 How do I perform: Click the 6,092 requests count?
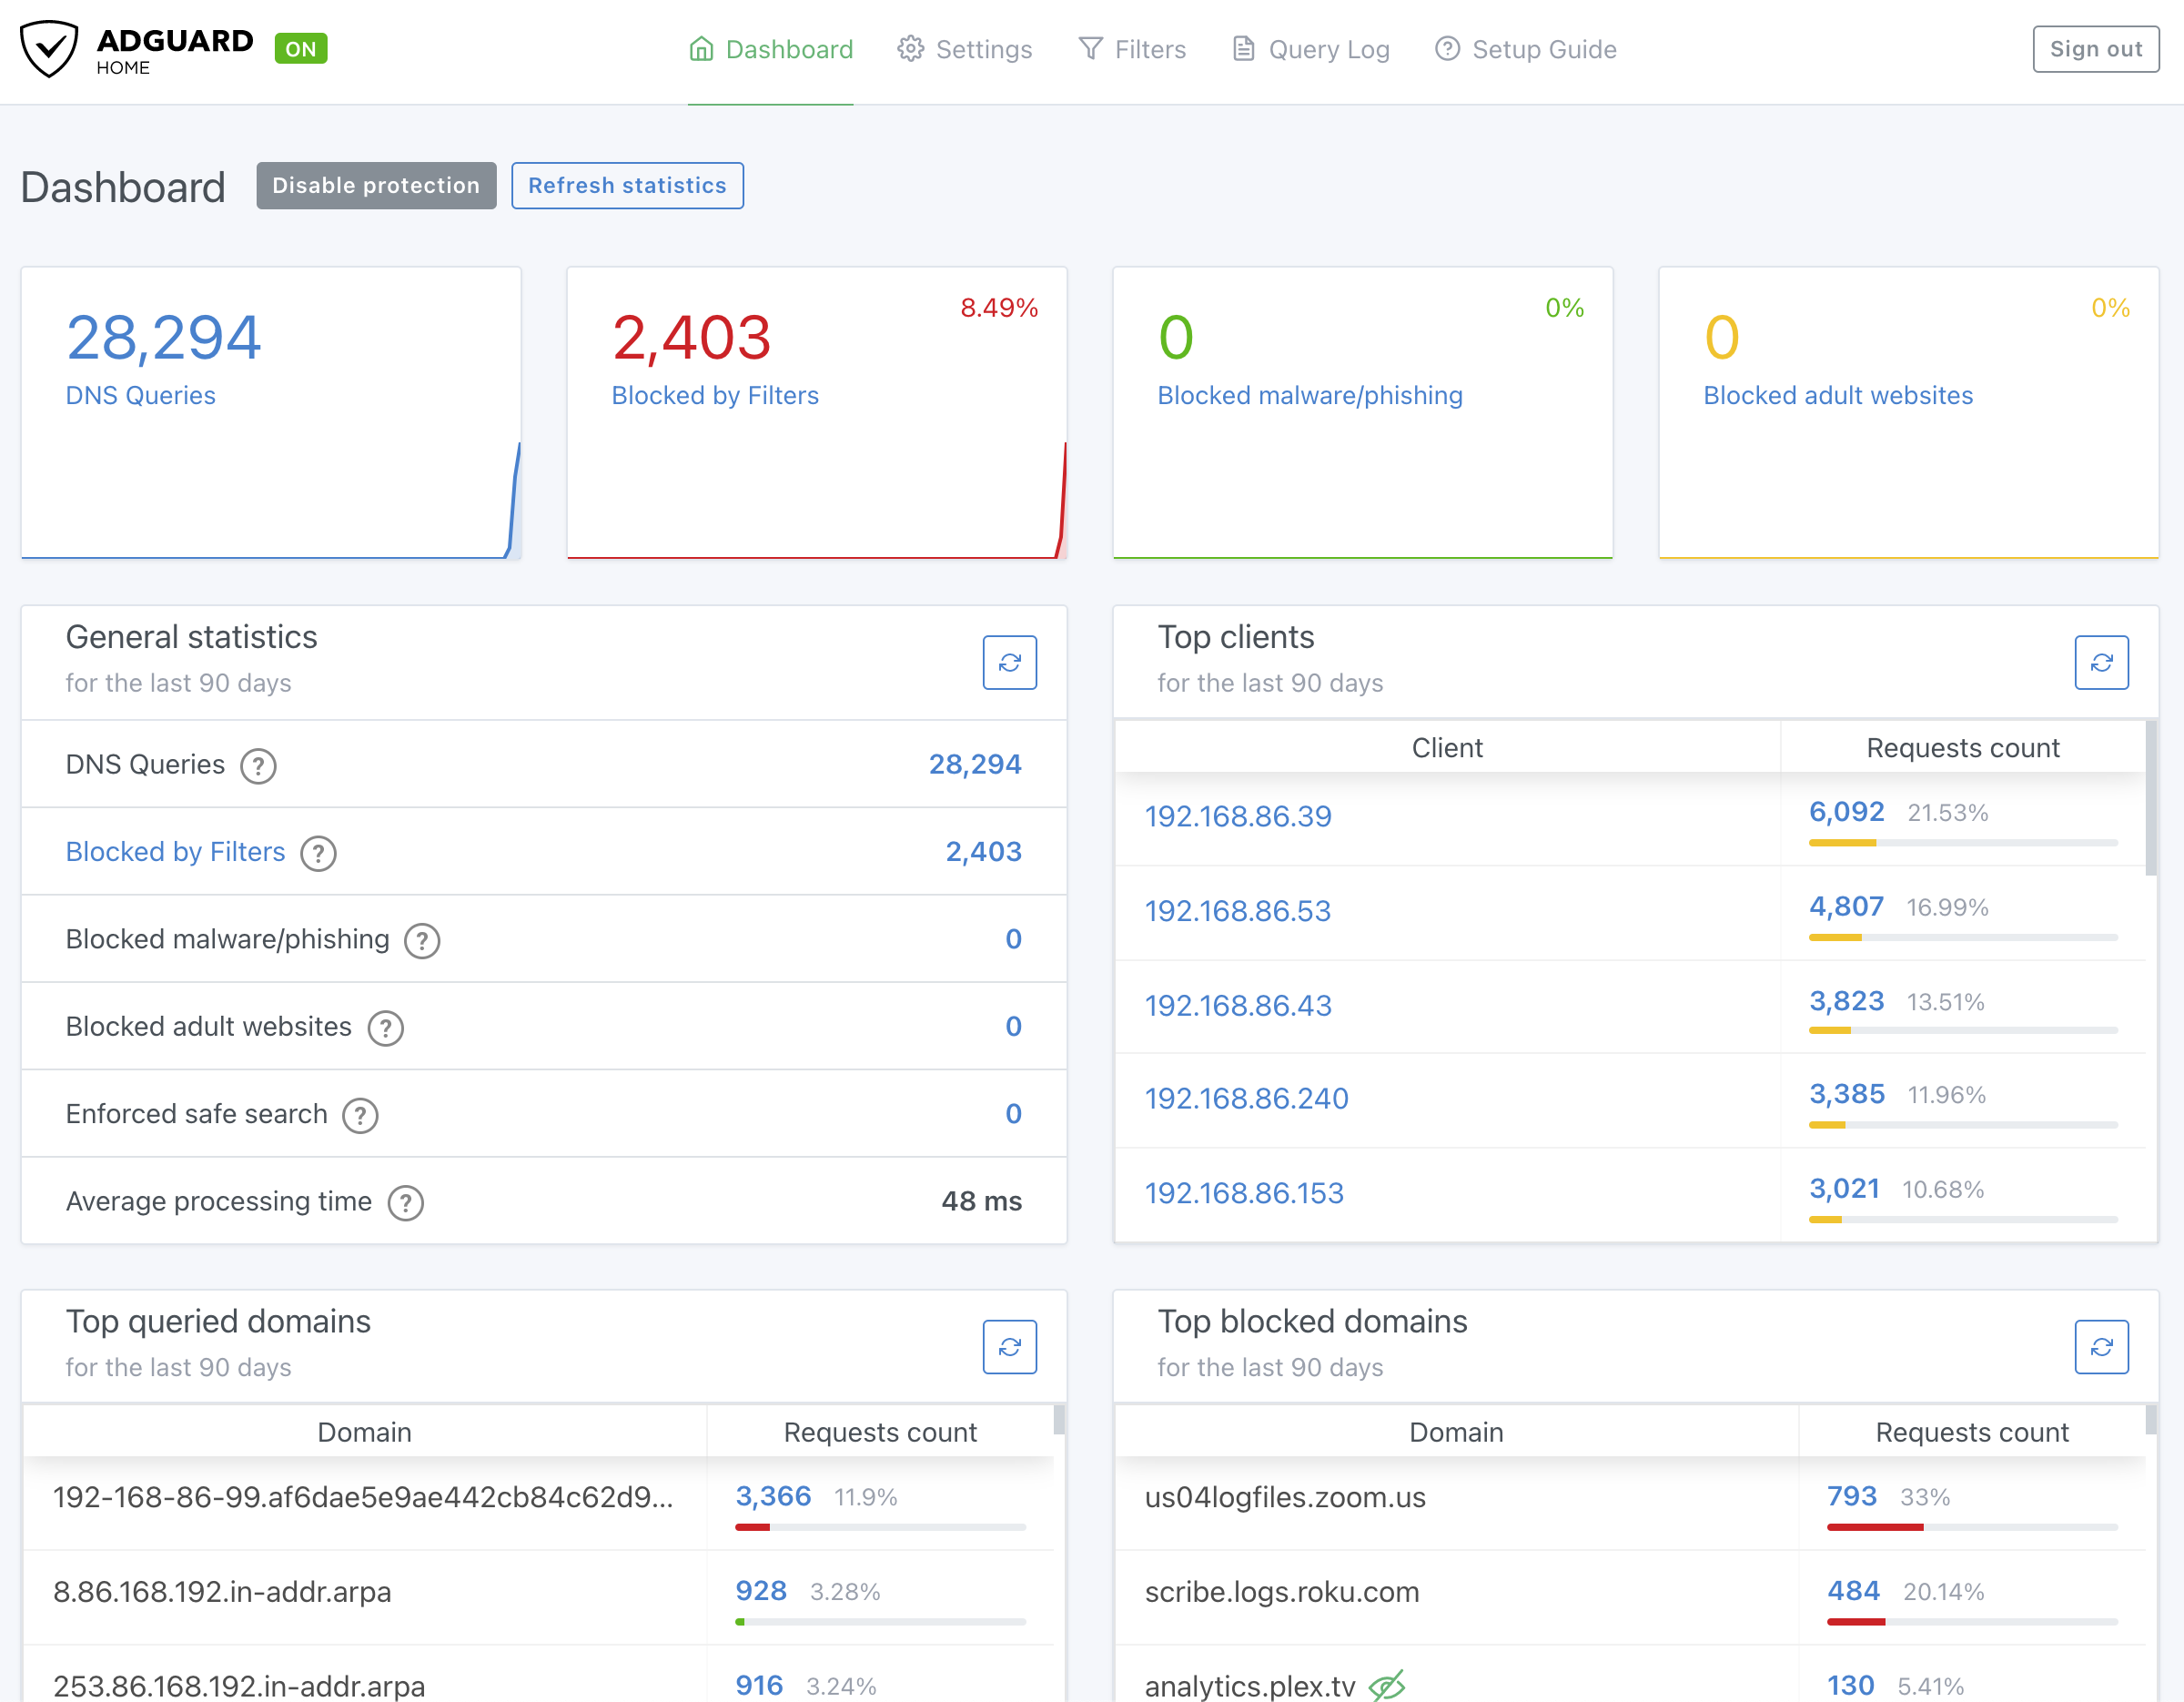[x=1846, y=812]
